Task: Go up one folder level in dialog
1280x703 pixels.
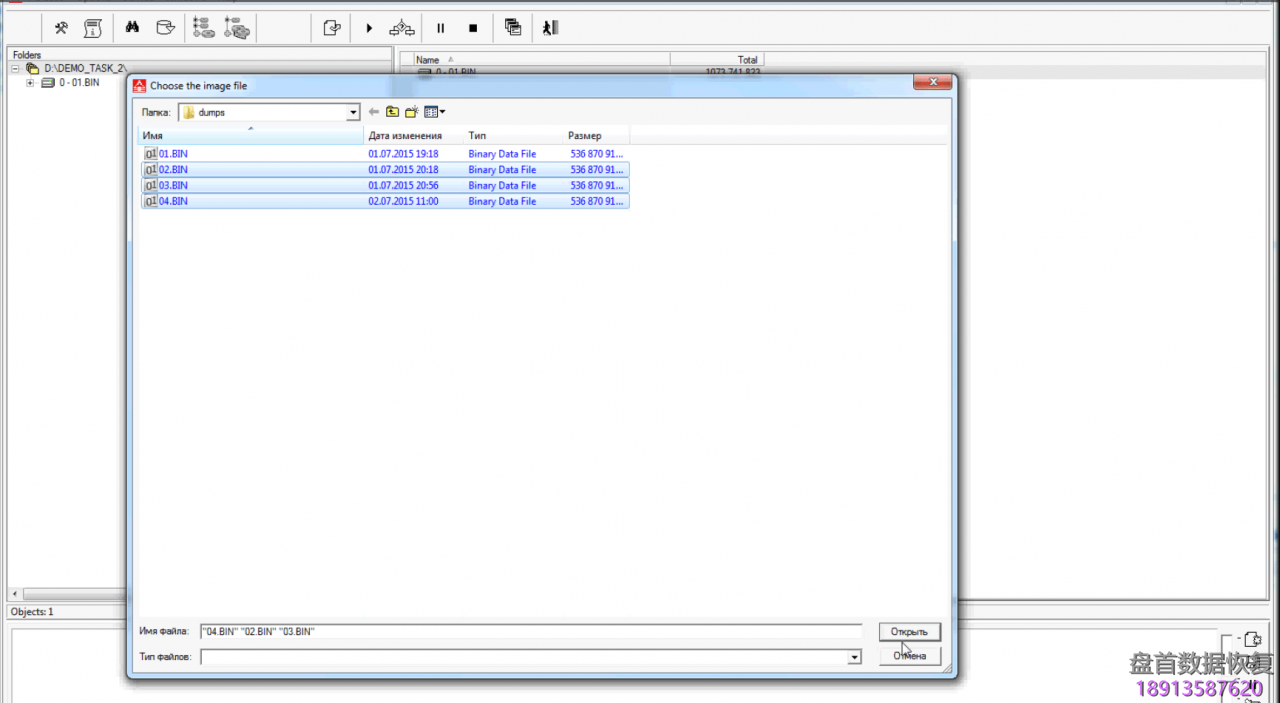Action: (392, 112)
